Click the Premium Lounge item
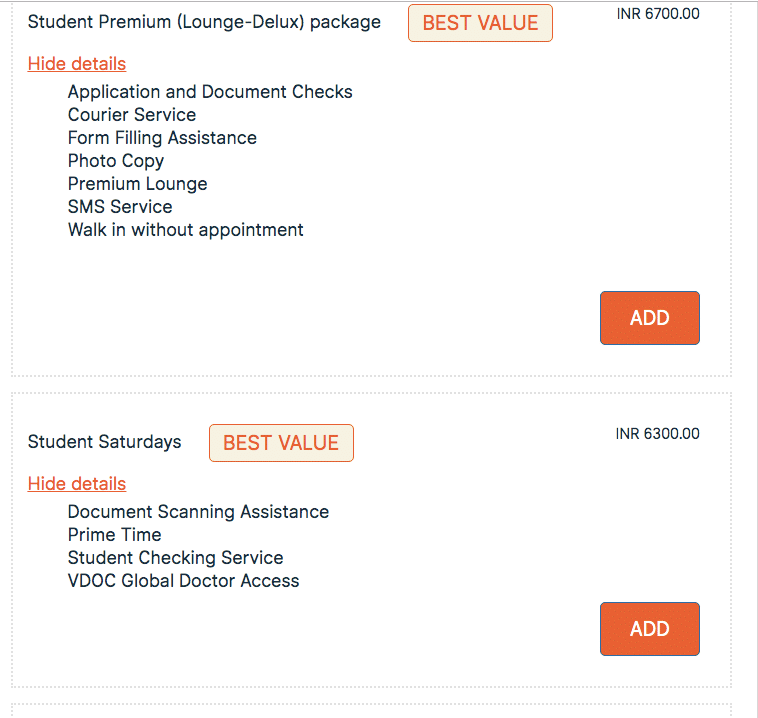 [138, 184]
